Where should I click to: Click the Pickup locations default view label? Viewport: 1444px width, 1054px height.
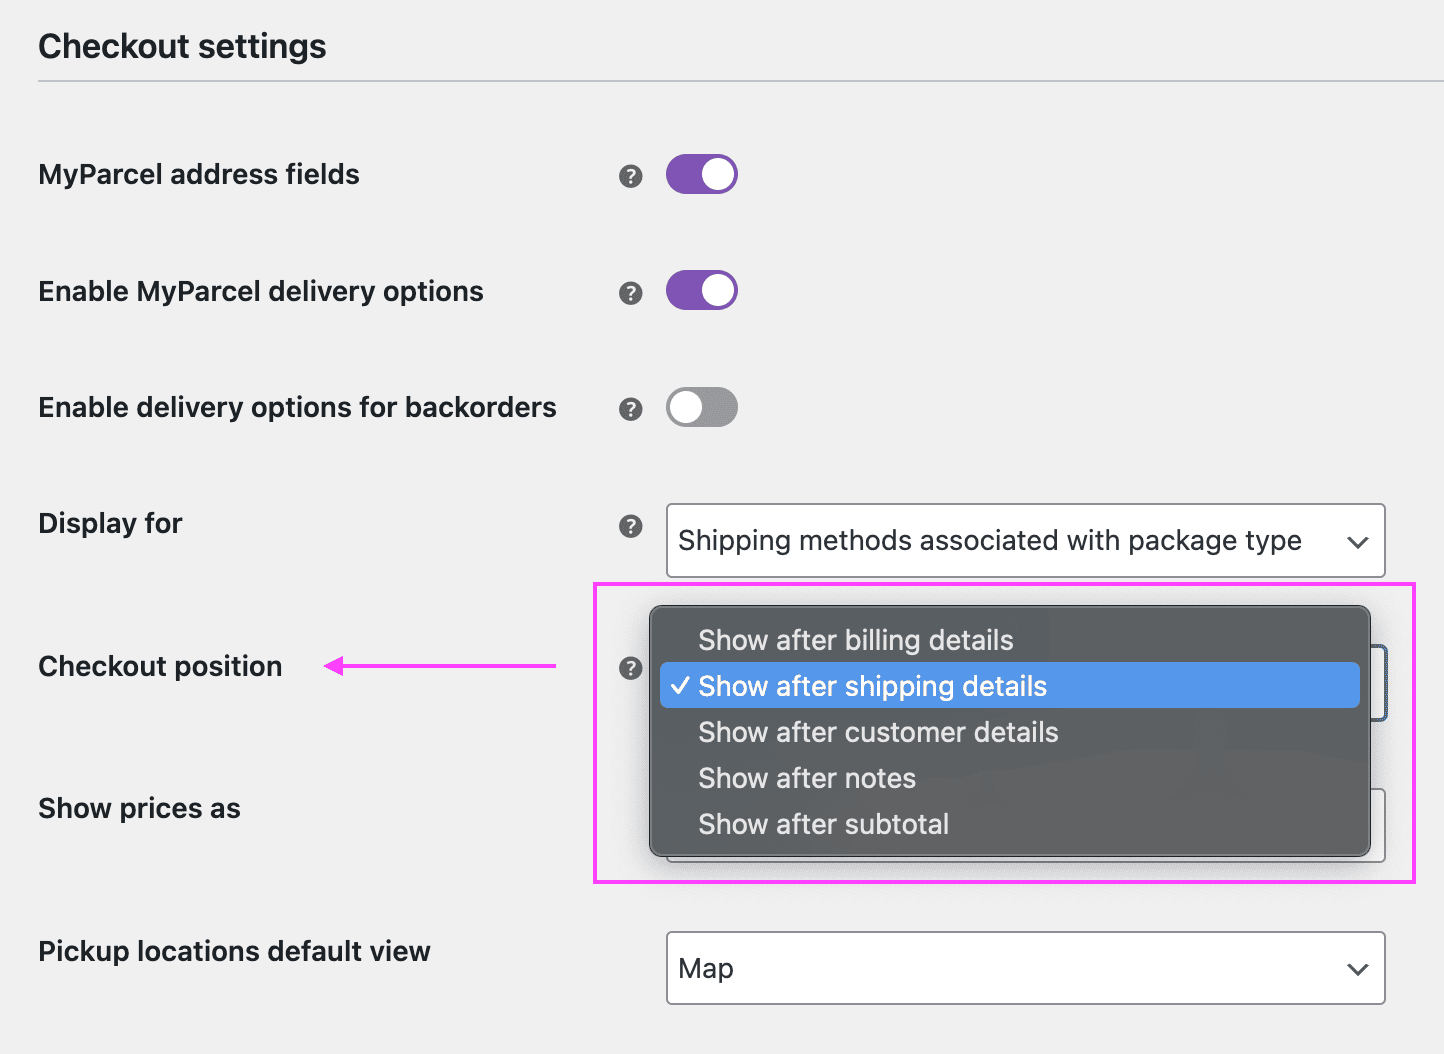pyautogui.click(x=234, y=951)
